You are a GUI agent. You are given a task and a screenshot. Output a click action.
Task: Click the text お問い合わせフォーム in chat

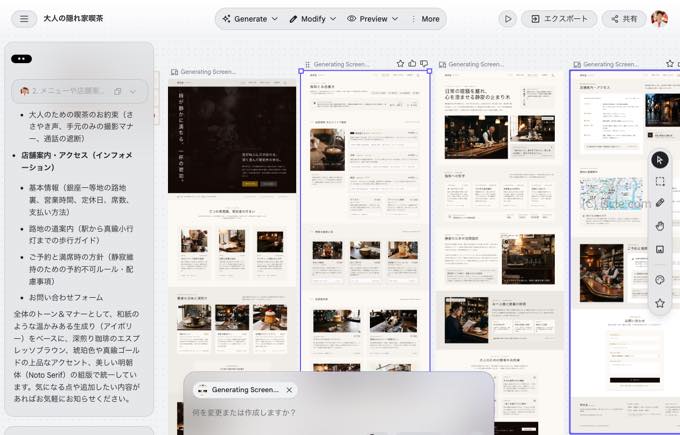pyautogui.click(x=66, y=298)
